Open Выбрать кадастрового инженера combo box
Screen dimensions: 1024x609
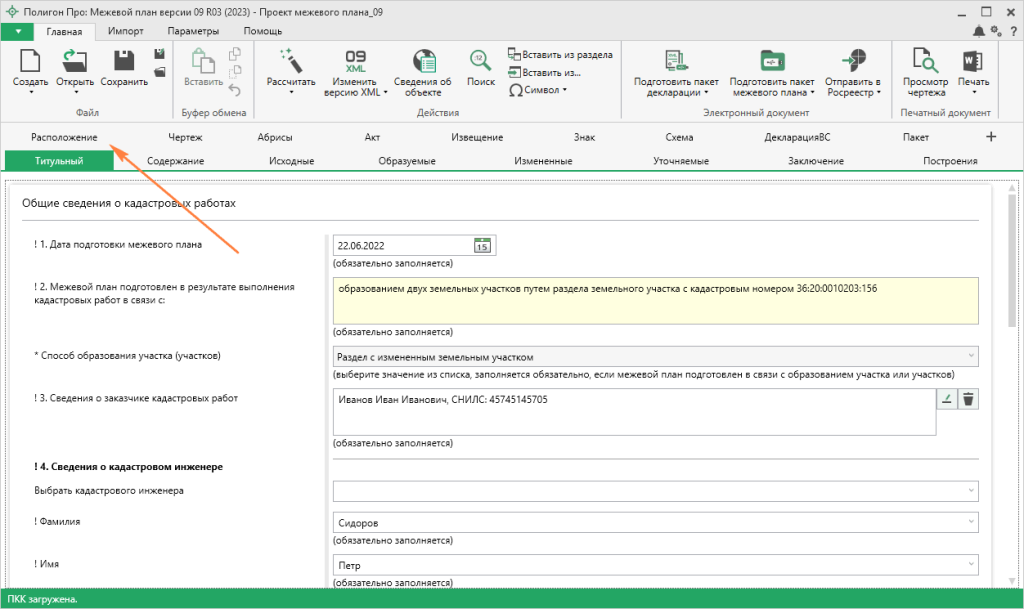[969, 490]
